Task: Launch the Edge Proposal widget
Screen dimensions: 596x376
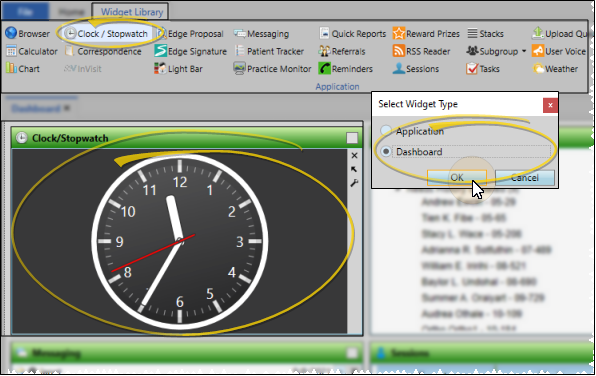Action: (x=190, y=33)
